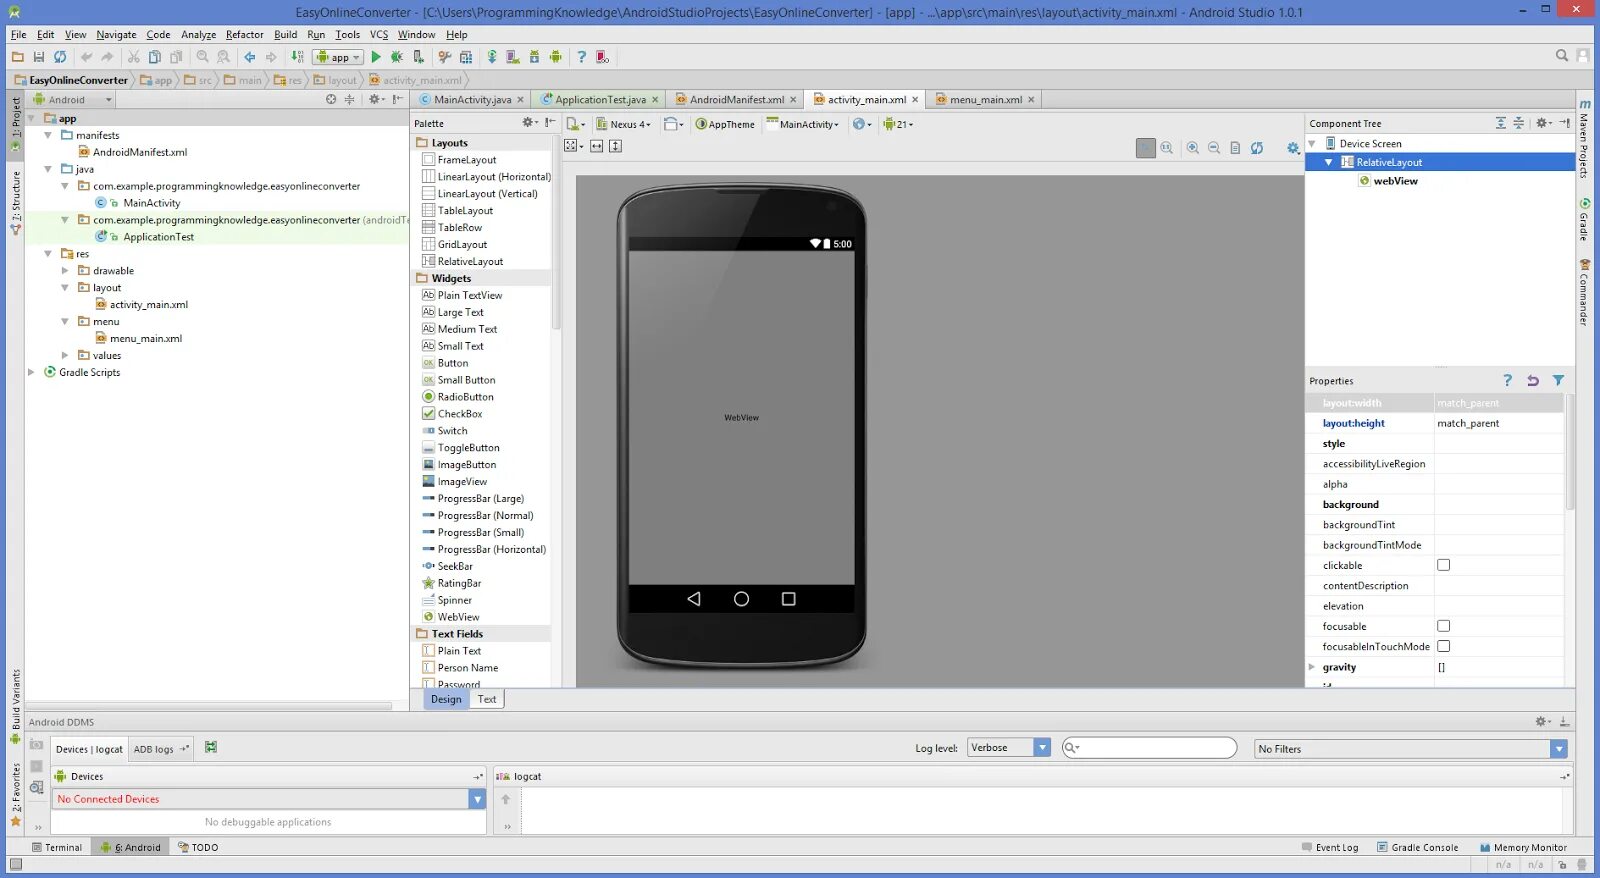
Task: Expand the Gradle Scripts tree node
Action: click(31, 372)
